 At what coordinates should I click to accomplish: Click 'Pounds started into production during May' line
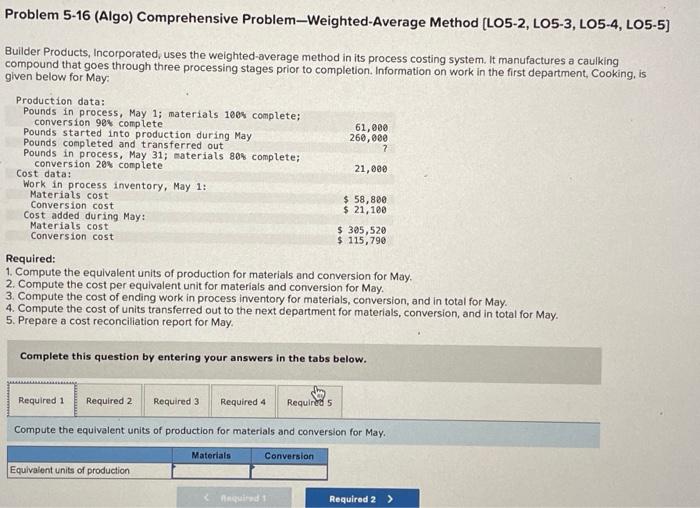(138, 134)
